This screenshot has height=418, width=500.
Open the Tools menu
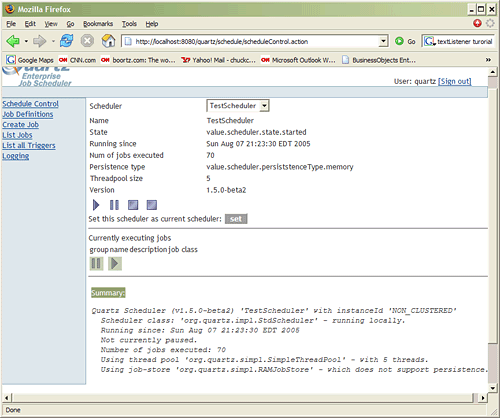129,24
